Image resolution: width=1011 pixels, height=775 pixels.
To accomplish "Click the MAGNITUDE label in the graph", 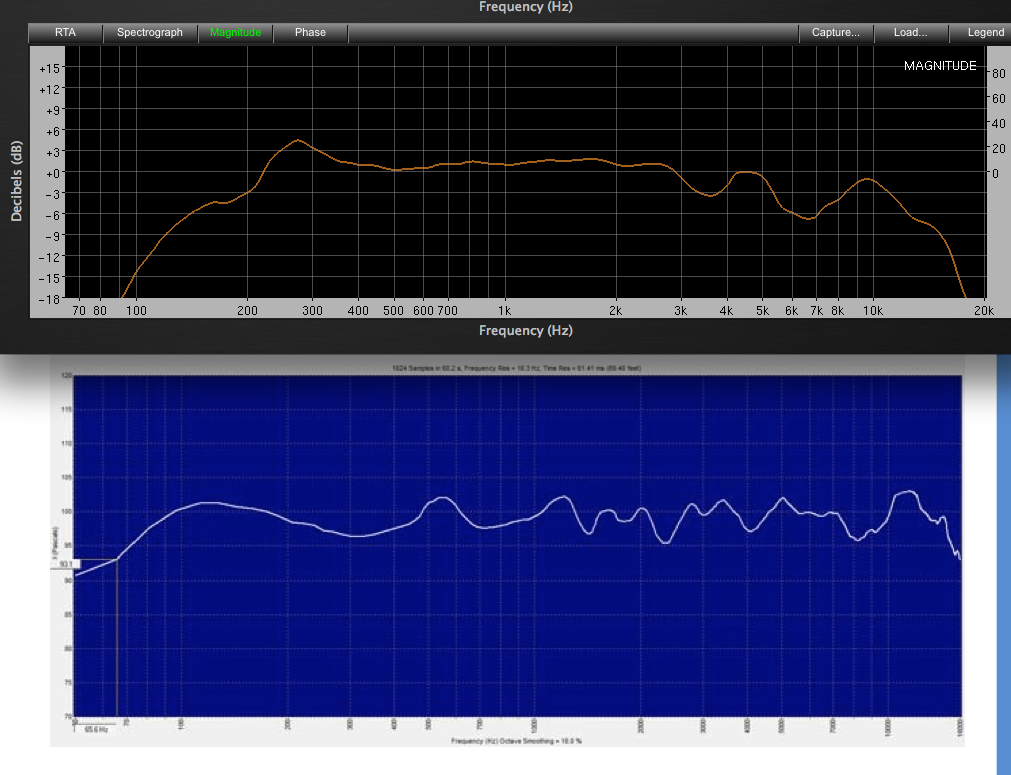I will 939,66.
